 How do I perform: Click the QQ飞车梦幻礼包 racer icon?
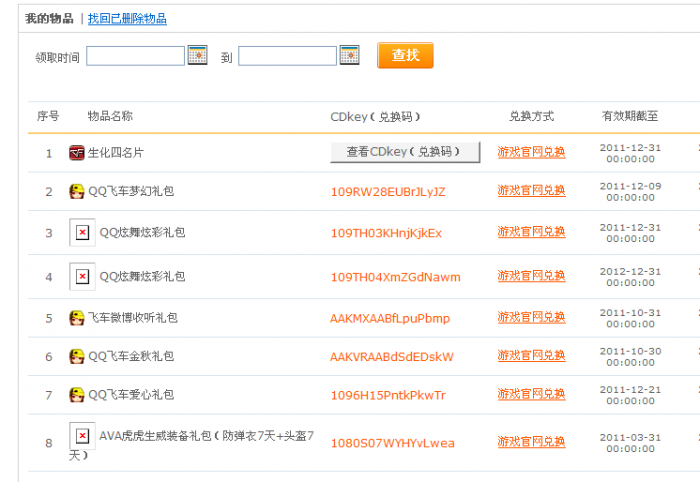[77, 191]
